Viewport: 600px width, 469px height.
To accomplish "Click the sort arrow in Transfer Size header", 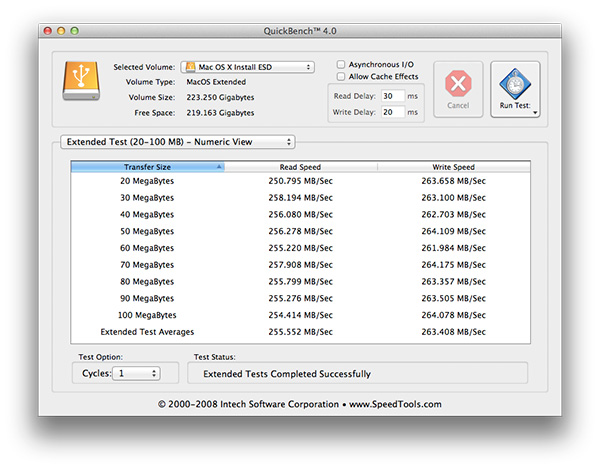I will 219,166.
